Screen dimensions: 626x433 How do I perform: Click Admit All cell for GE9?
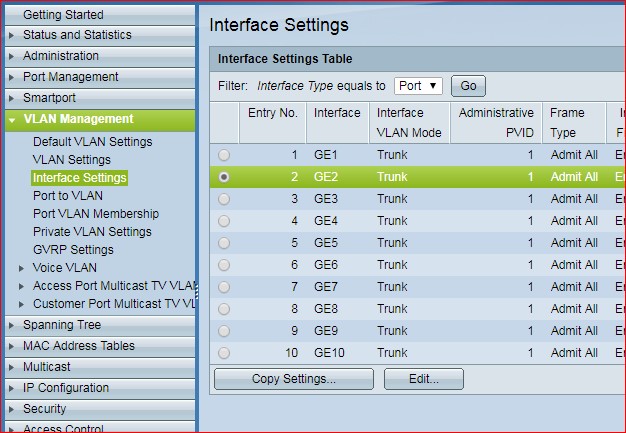[x=574, y=330]
